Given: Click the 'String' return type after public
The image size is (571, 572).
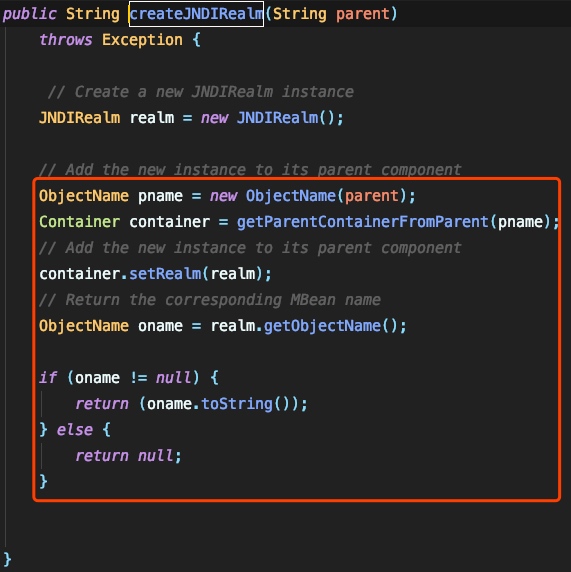Looking at the screenshot, I should tap(93, 14).
